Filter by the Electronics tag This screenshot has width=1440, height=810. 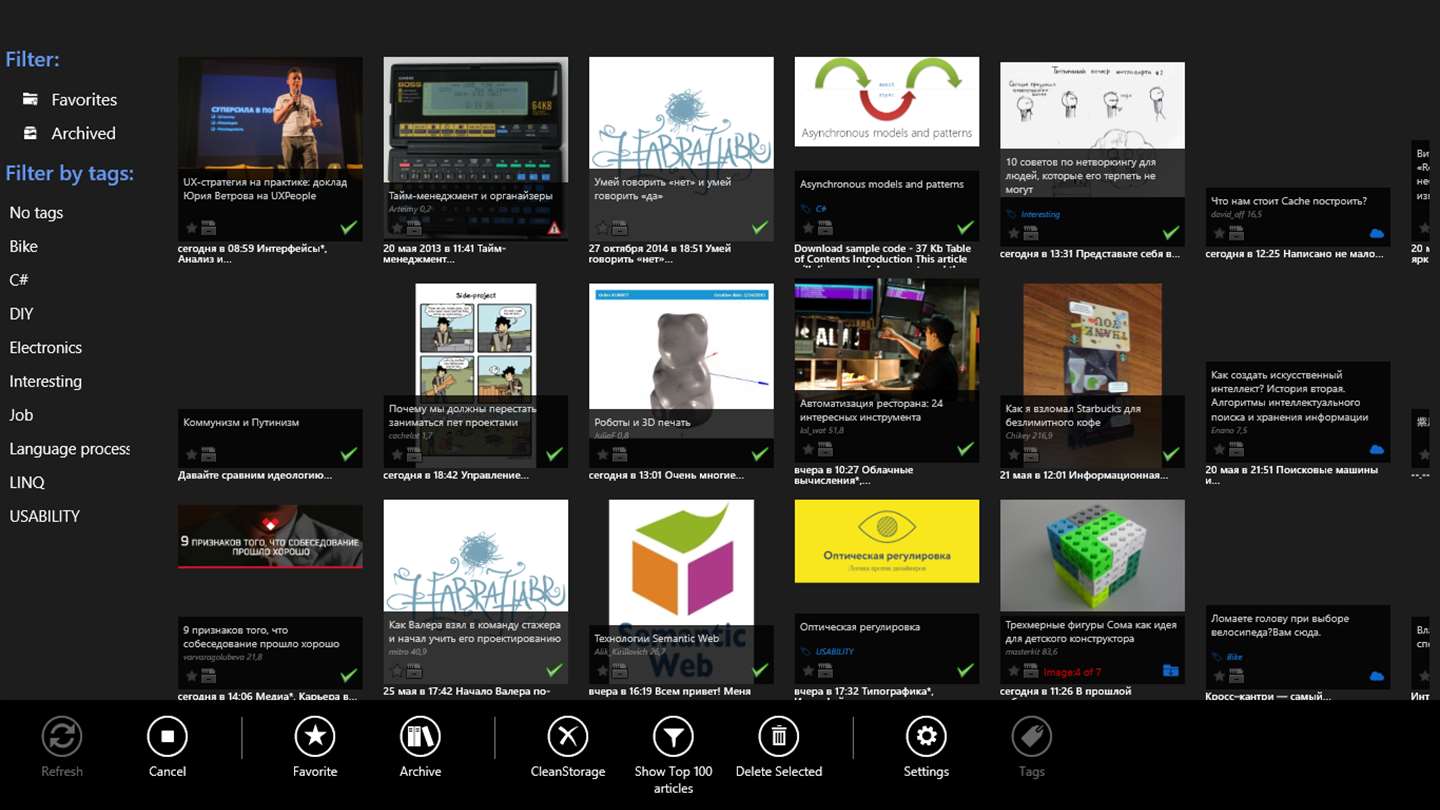(45, 348)
